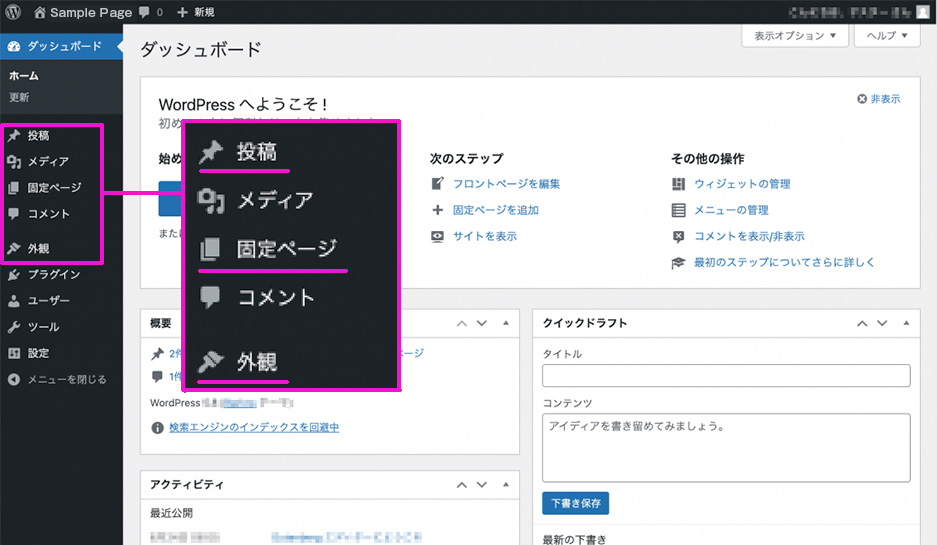
Task: Click the タイトル input field
Action: pyautogui.click(x=725, y=375)
